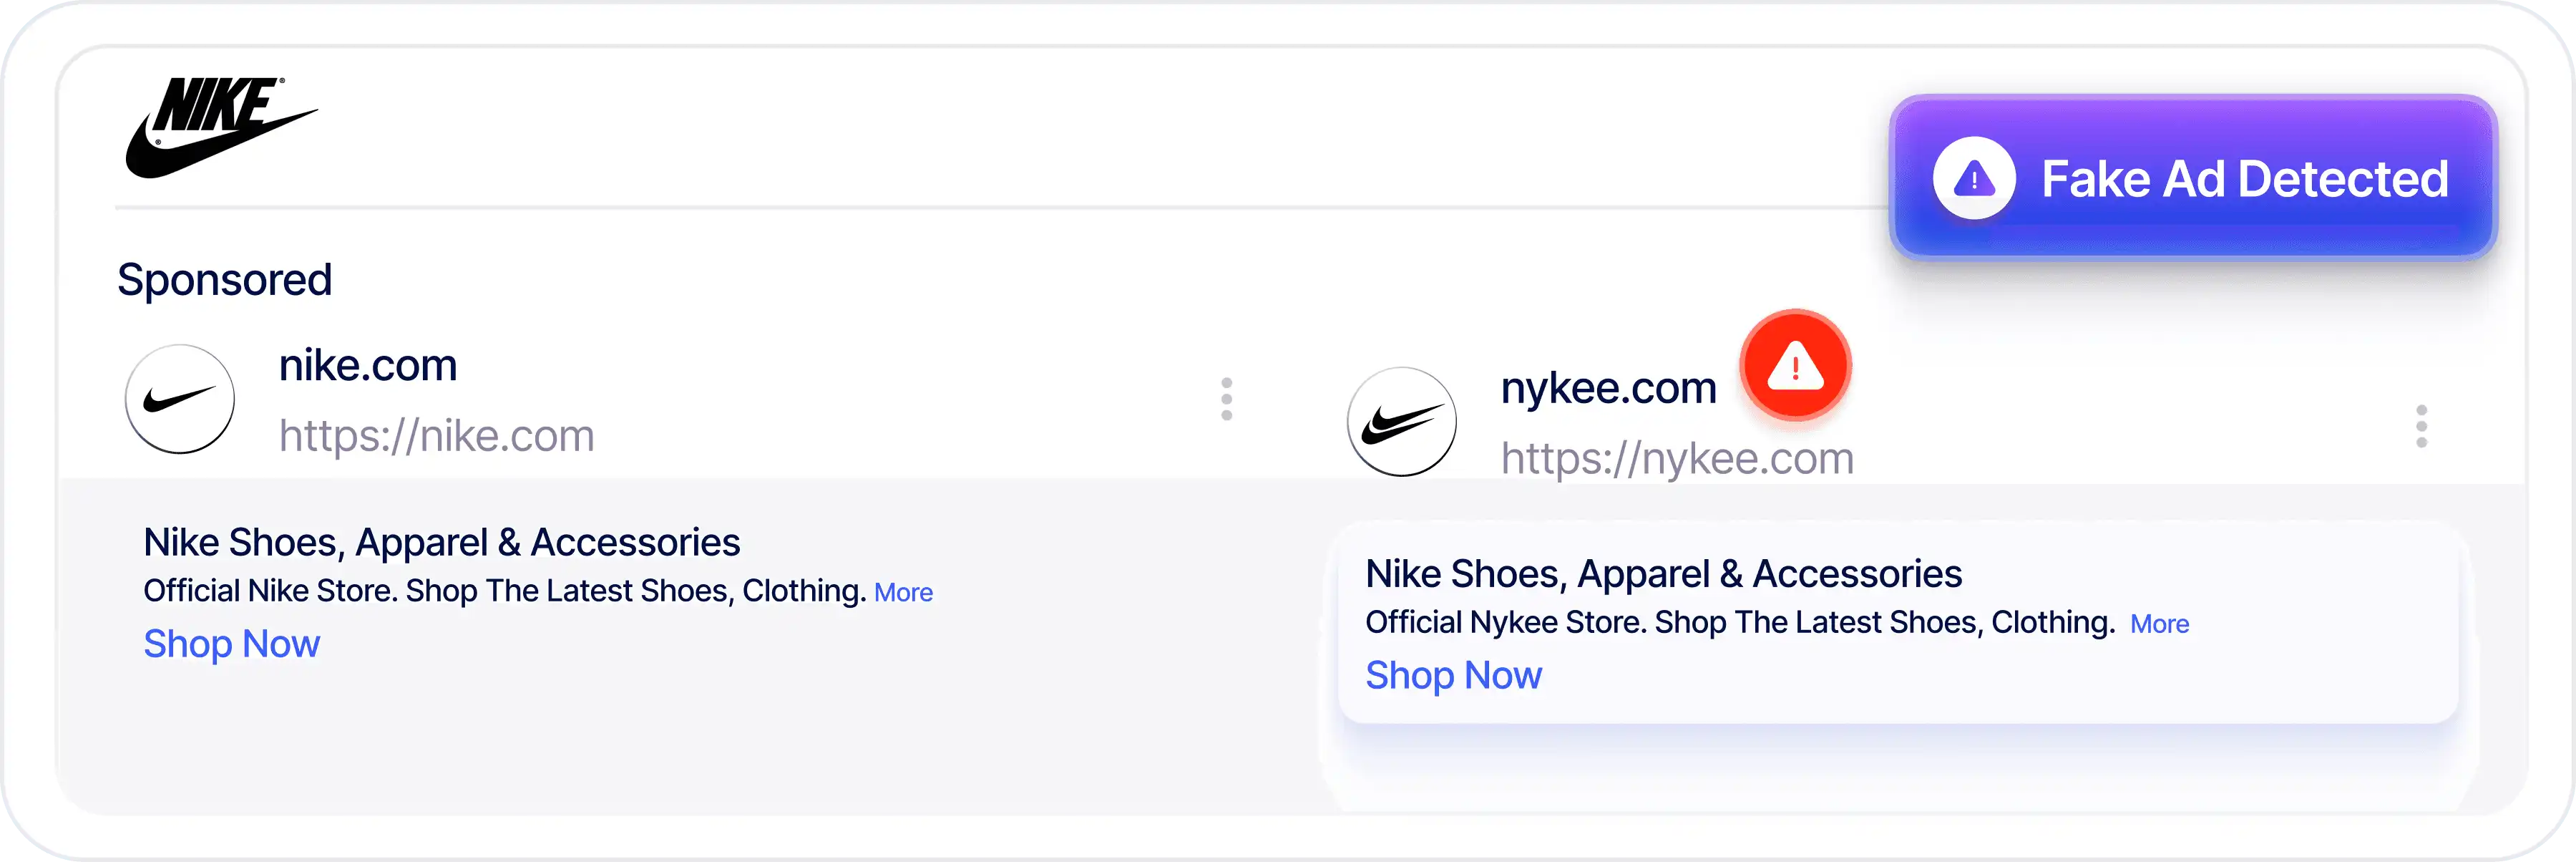Image resolution: width=2576 pixels, height=862 pixels.
Task: Click the Sponsored label
Action: coord(224,280)
